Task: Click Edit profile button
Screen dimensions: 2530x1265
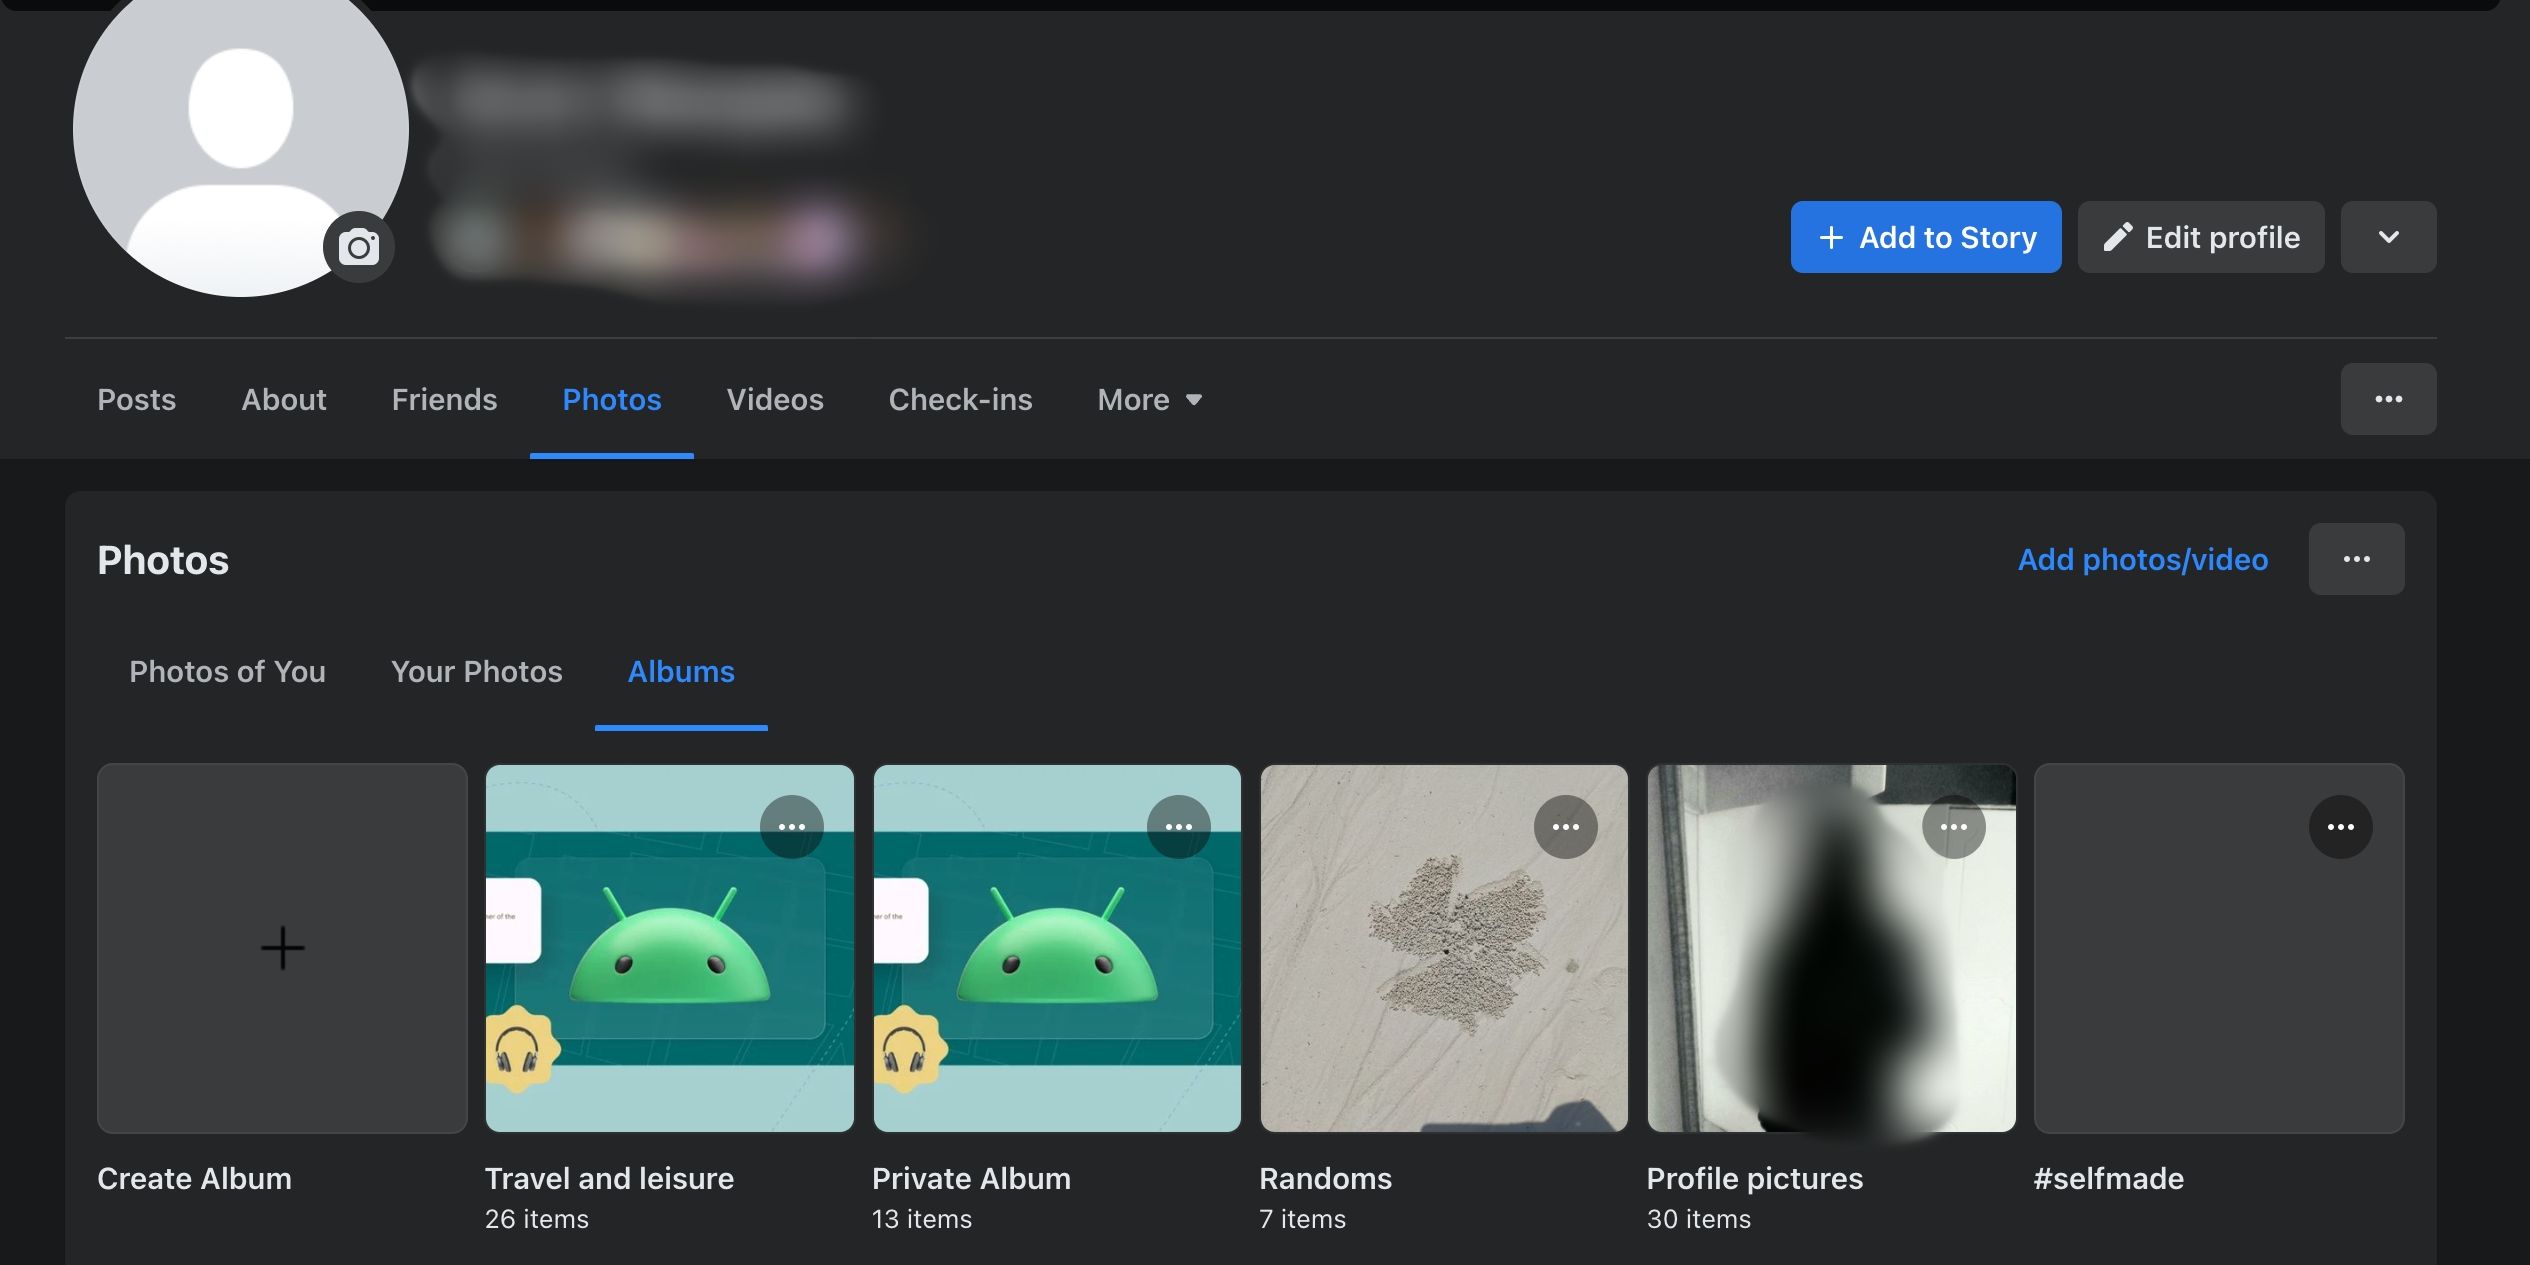Action: (2200, 237)
